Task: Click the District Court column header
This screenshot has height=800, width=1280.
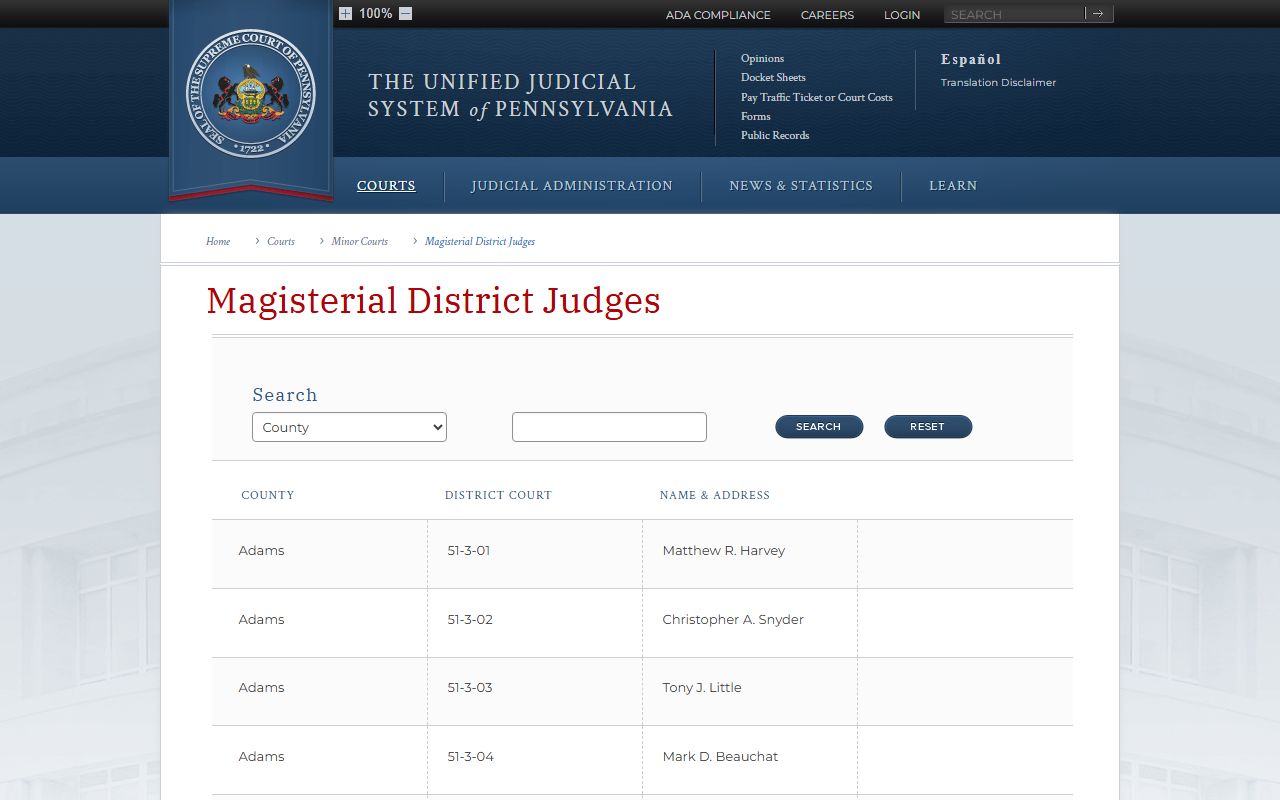Action: coord(498,495)
